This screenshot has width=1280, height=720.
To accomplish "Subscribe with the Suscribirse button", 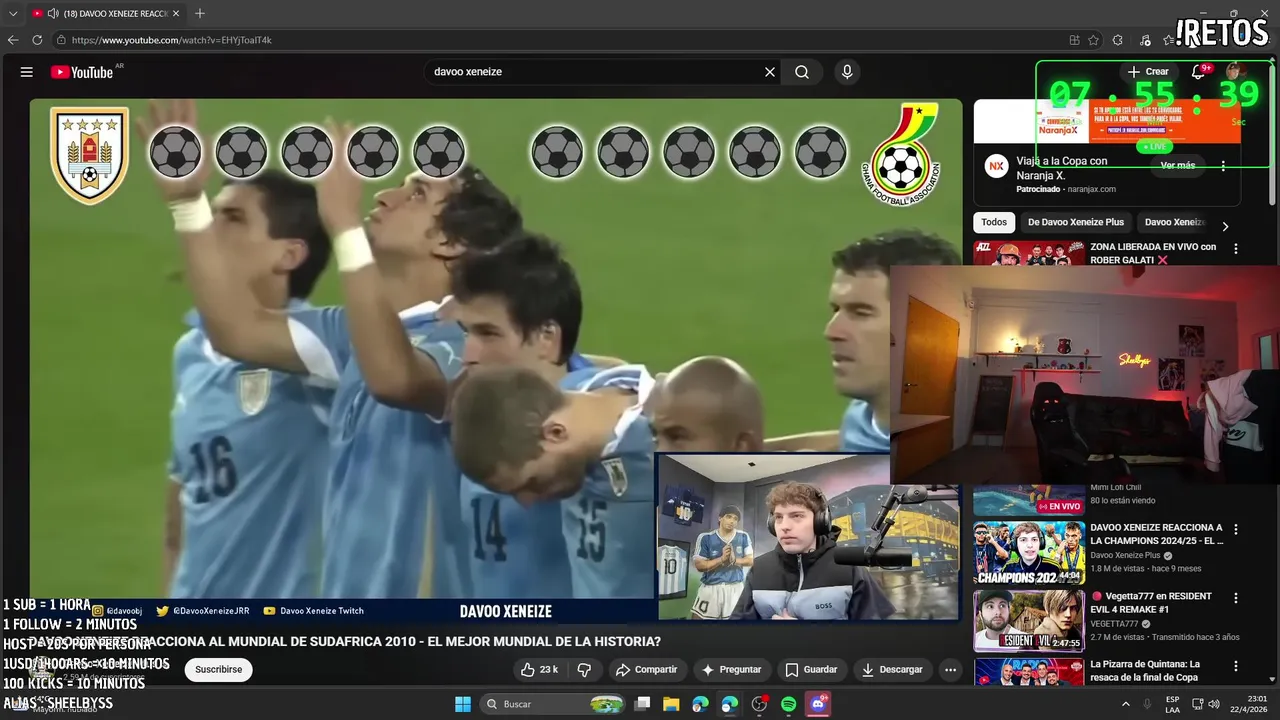I will 218,670.
